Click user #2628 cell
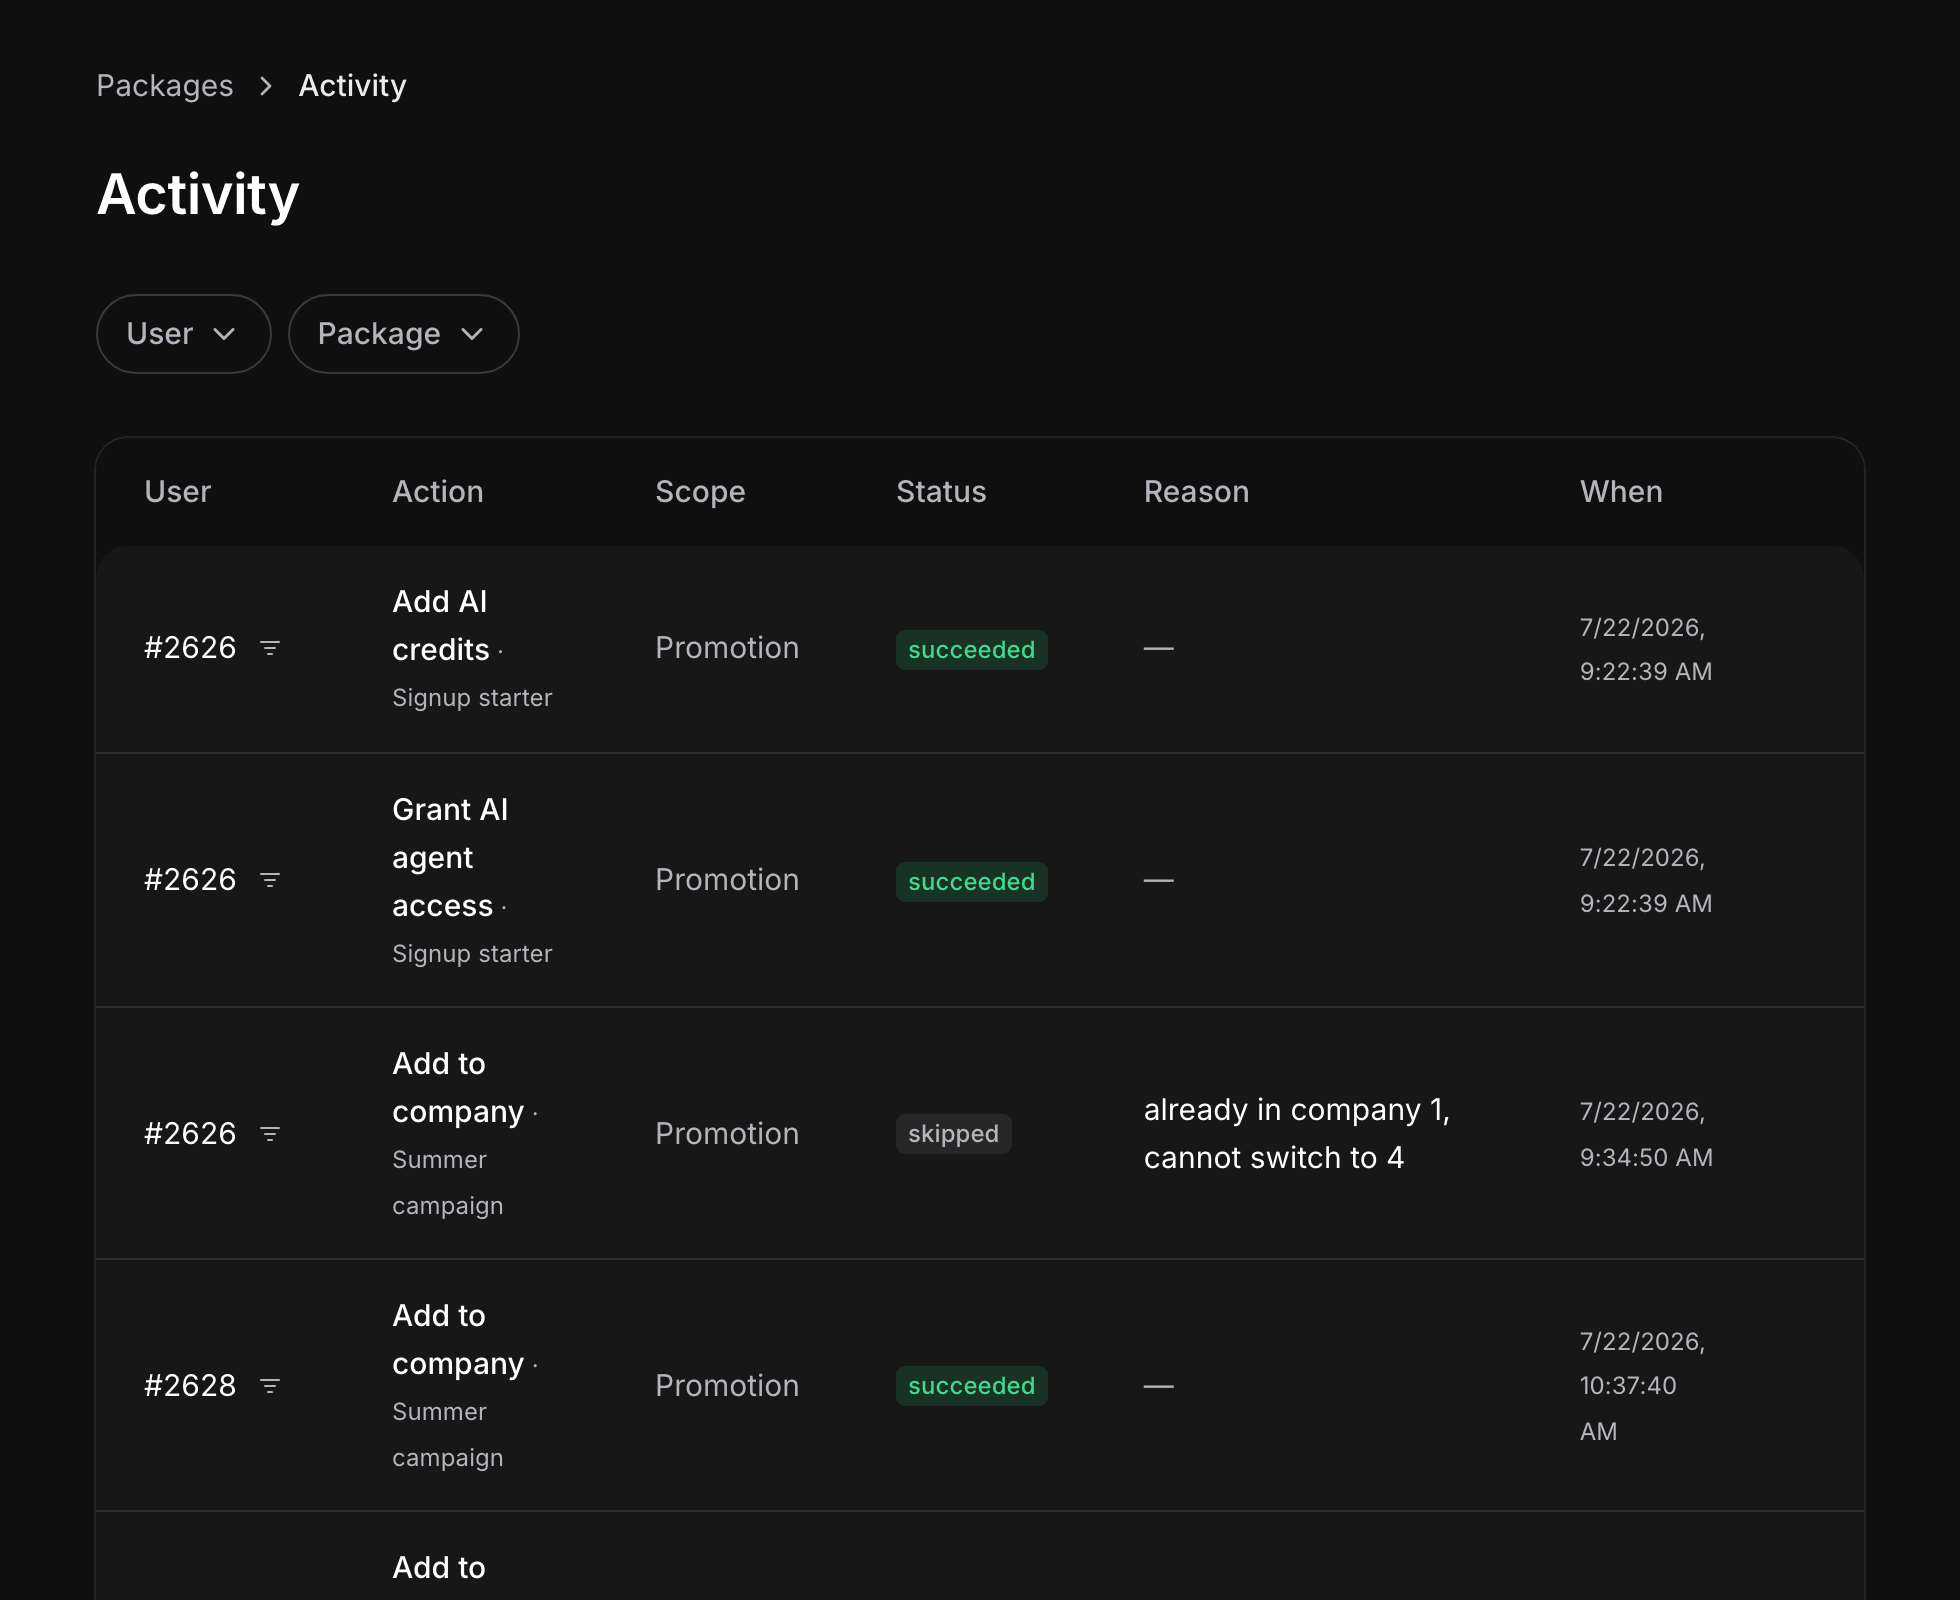The image size is (1960, 1600). 190,1386
